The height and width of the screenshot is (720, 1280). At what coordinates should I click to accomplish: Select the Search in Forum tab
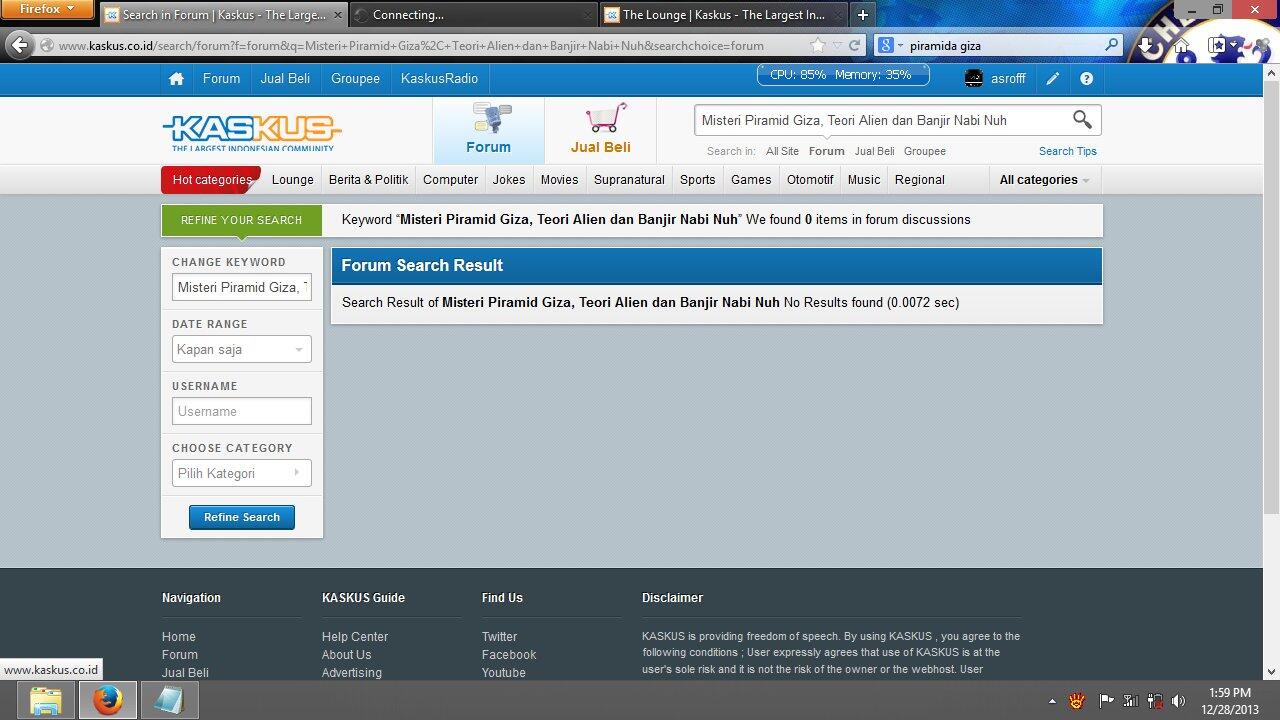222,15
